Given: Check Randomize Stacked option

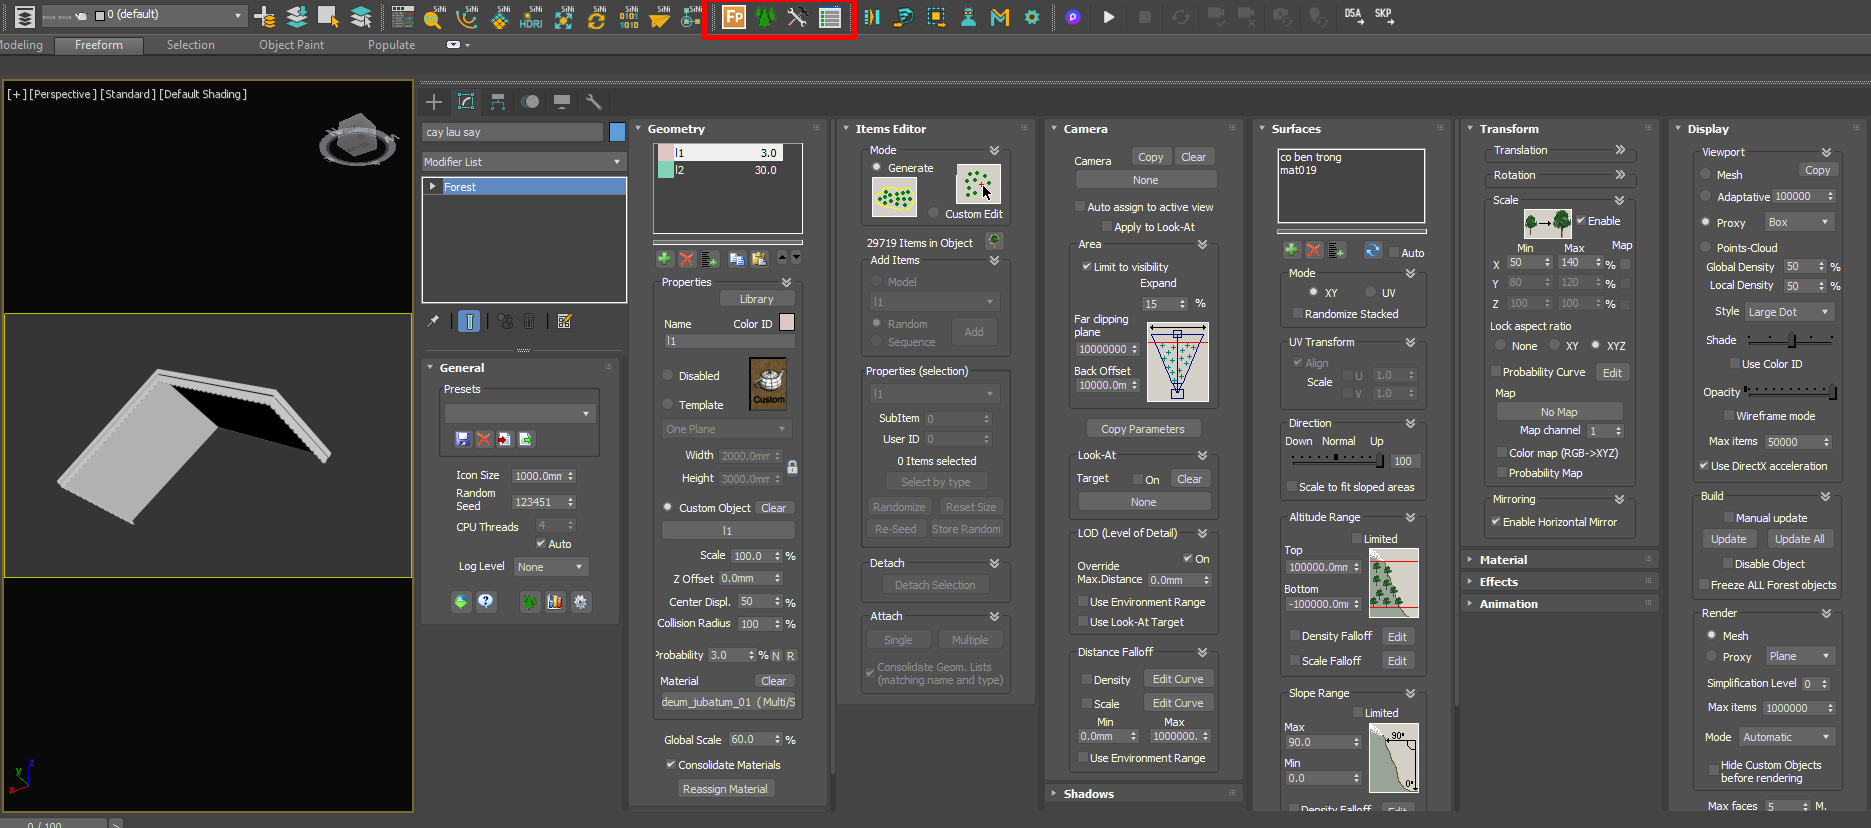Looking at the screenshot, I should [1297, 314].
